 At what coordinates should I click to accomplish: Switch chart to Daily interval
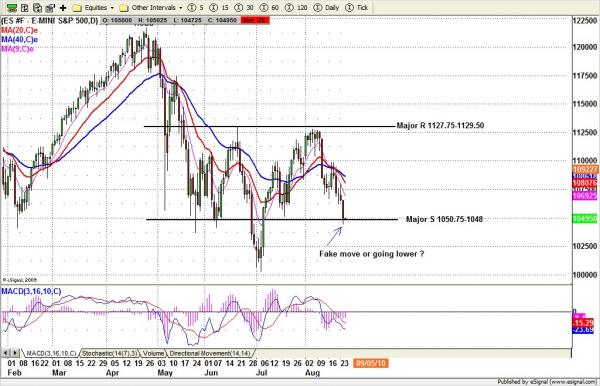(326, 8)
